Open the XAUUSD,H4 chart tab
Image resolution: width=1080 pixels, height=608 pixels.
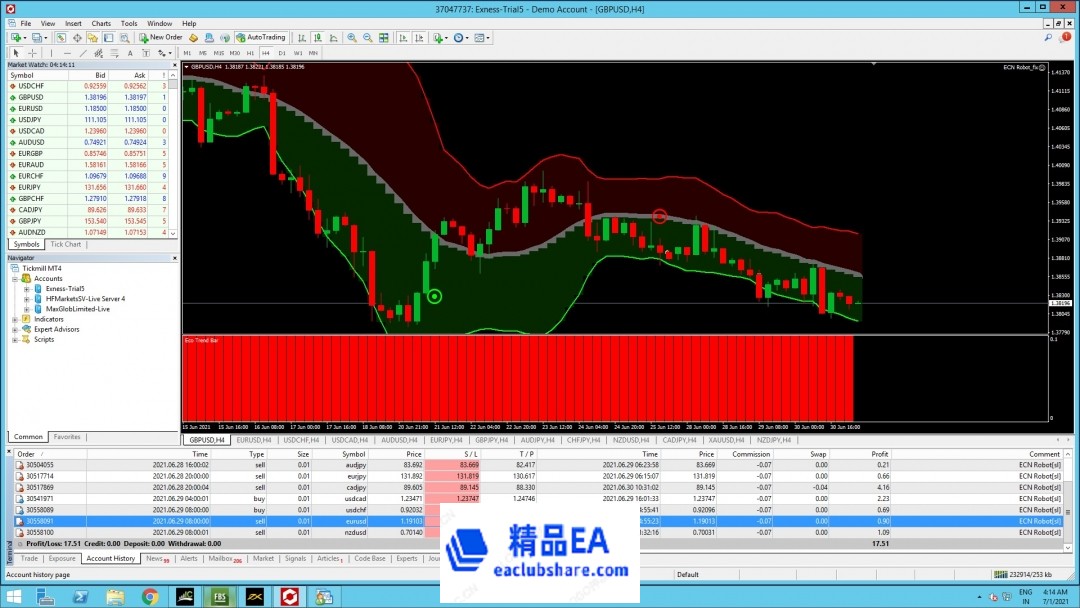pos(726,440)
